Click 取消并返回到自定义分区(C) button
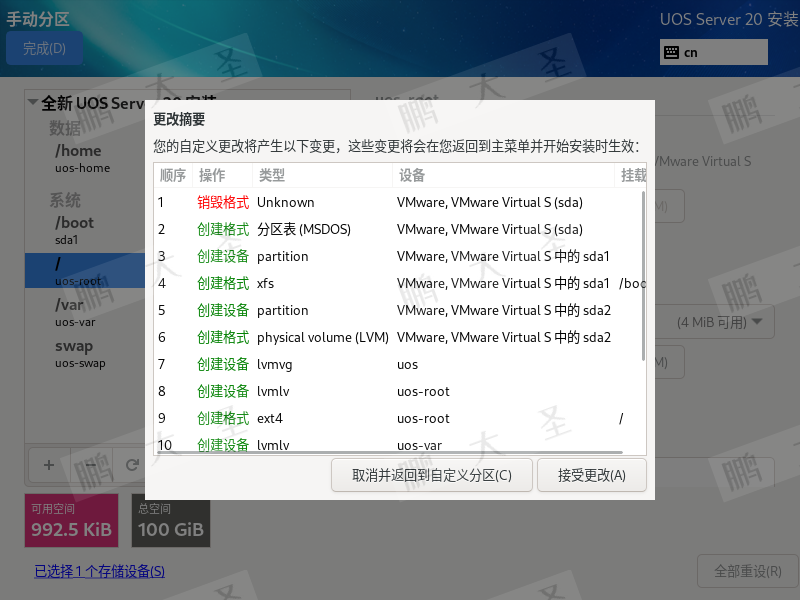The height and width of the screenshot is (600, 800). pos(432,476)
